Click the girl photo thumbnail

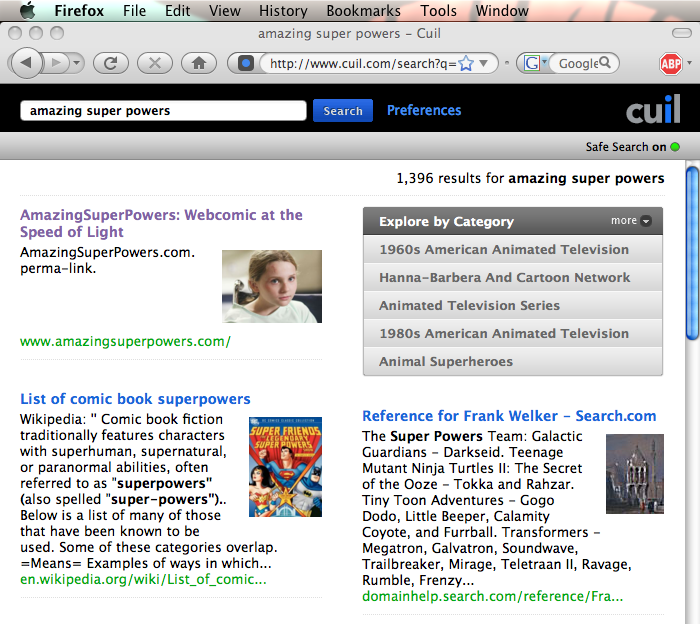(272, 286)
